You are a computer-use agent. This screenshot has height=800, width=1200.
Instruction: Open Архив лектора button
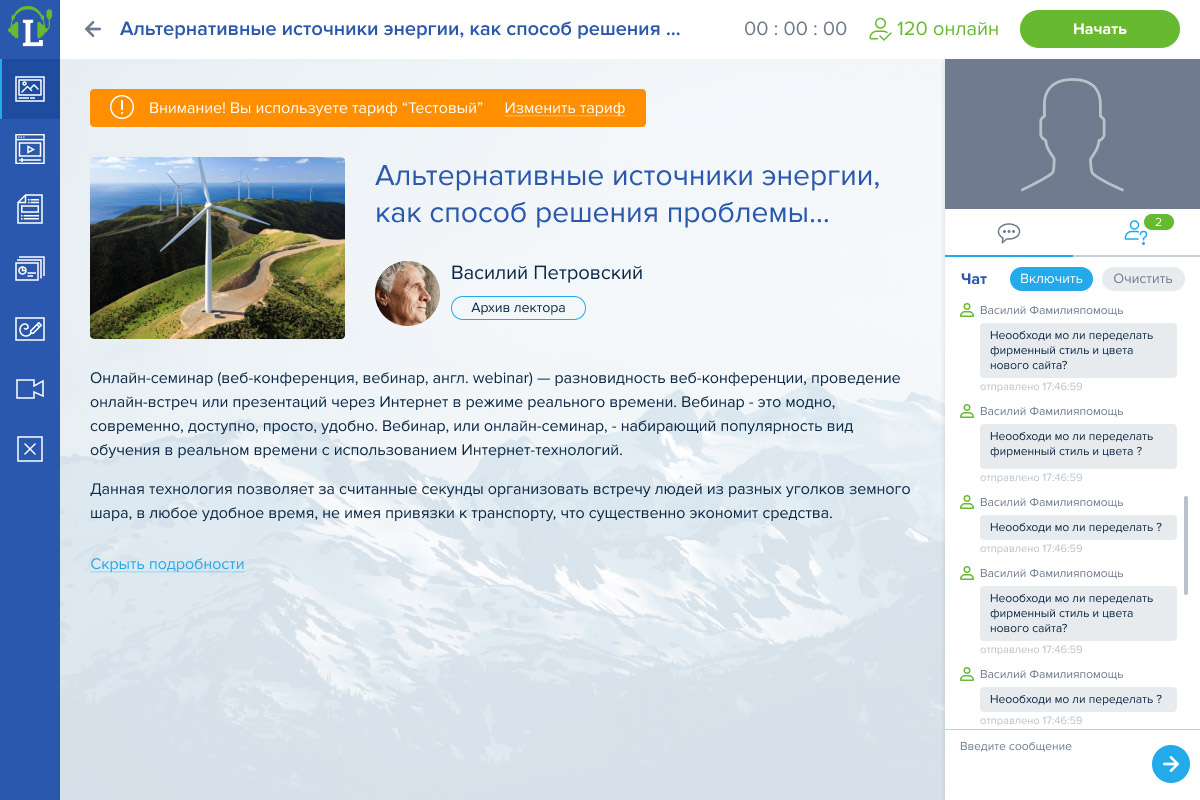(518, 308)
